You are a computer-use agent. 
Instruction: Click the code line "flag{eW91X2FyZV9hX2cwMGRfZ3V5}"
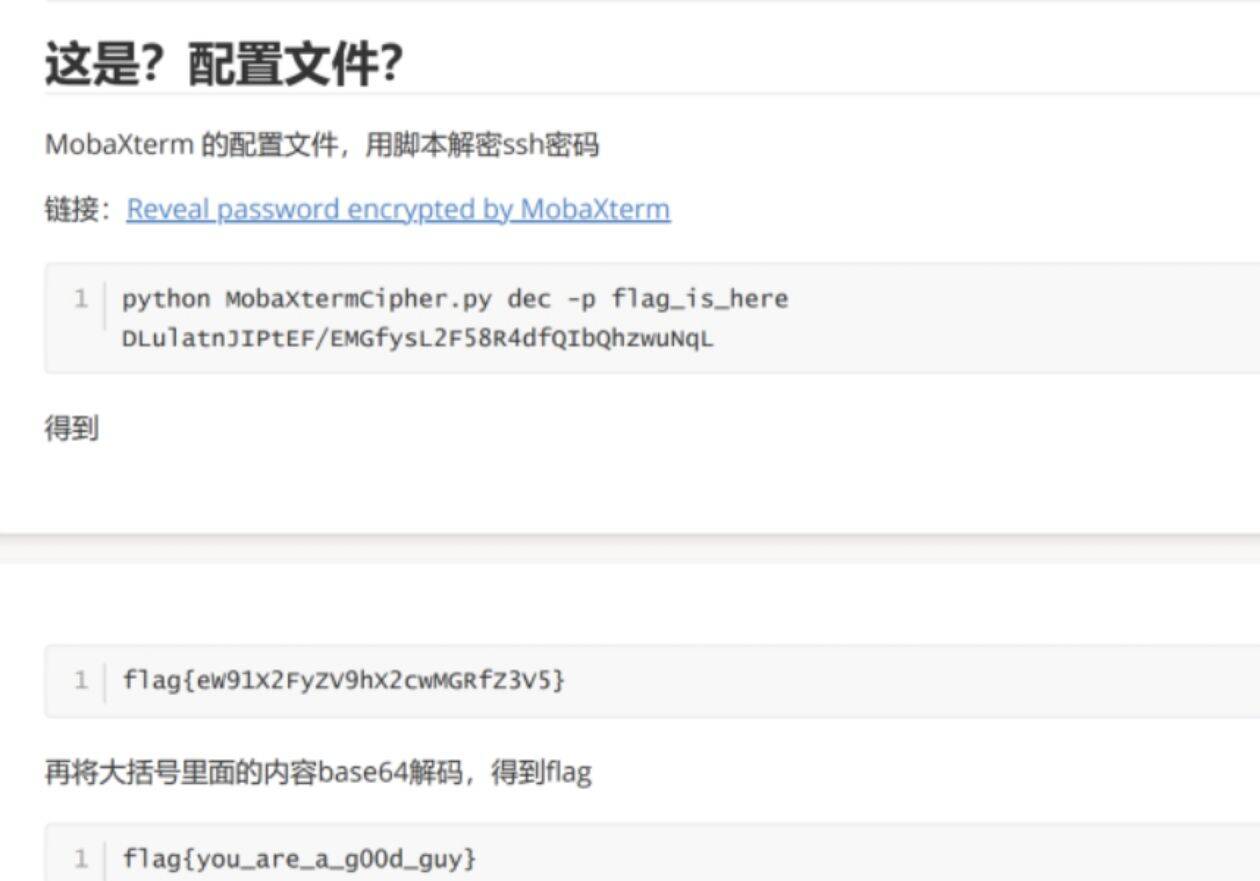[344, 681]
